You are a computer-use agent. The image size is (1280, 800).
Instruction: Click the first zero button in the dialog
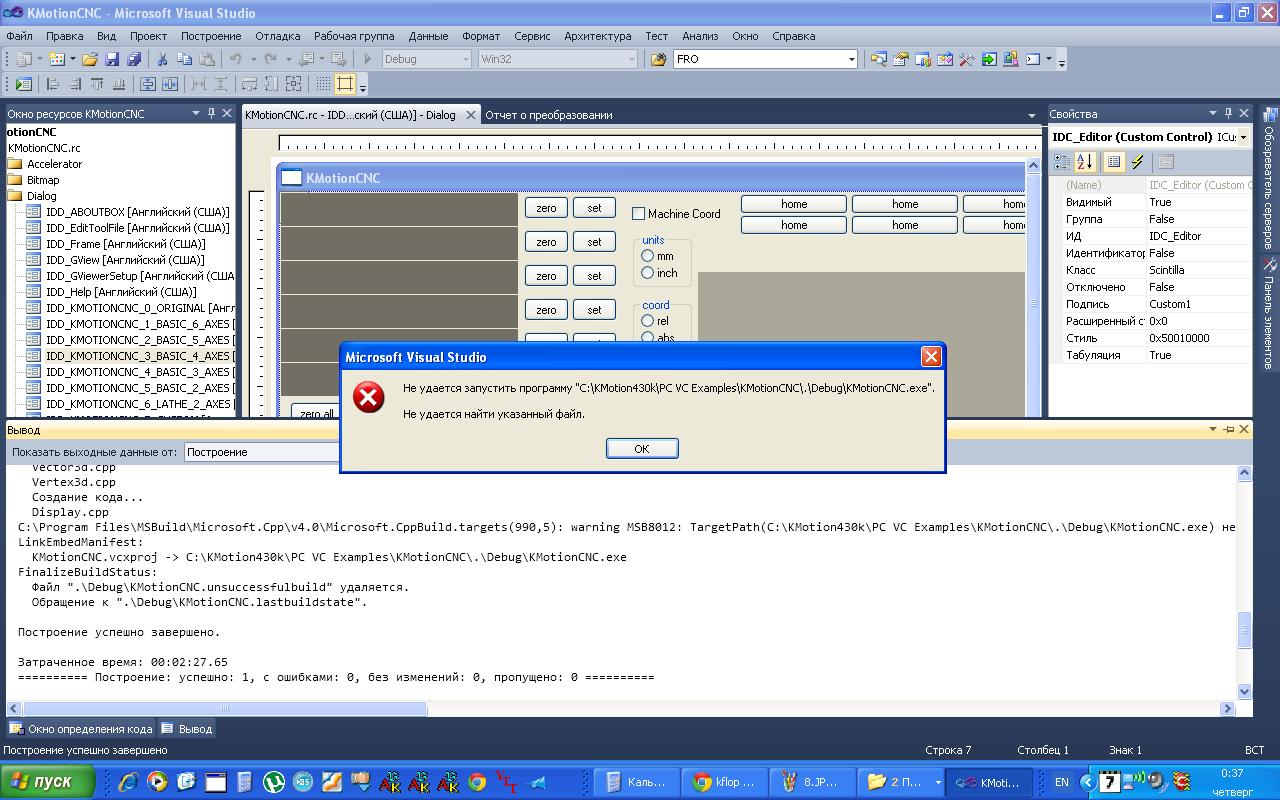pyautogui.click(x=546, y=208)
